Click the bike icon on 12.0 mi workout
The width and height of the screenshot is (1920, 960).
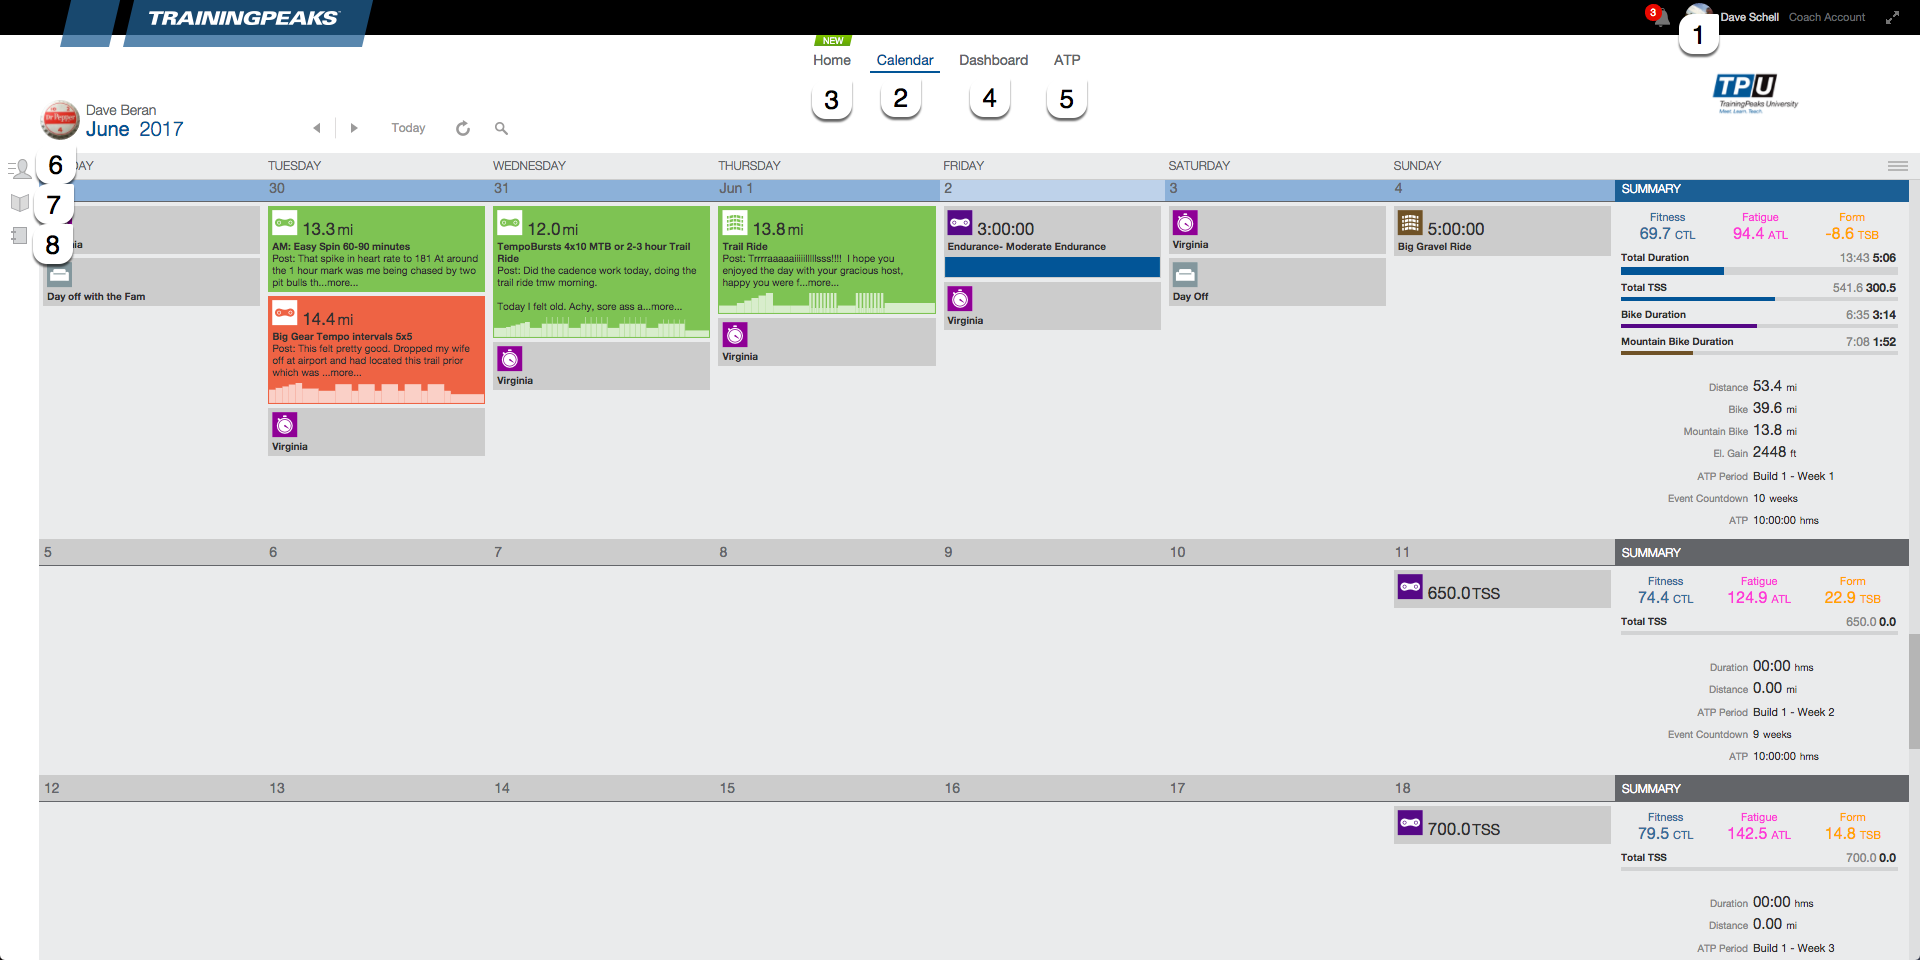point(510,222)
